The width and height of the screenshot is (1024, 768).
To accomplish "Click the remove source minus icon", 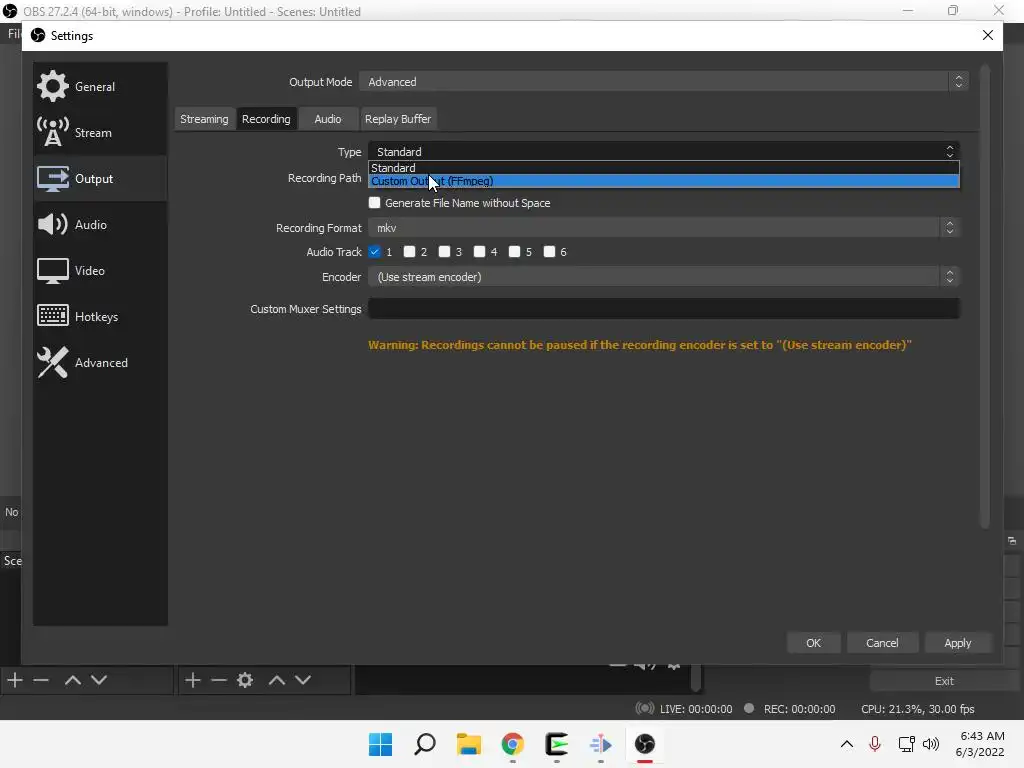I will (x=219, y=680).
